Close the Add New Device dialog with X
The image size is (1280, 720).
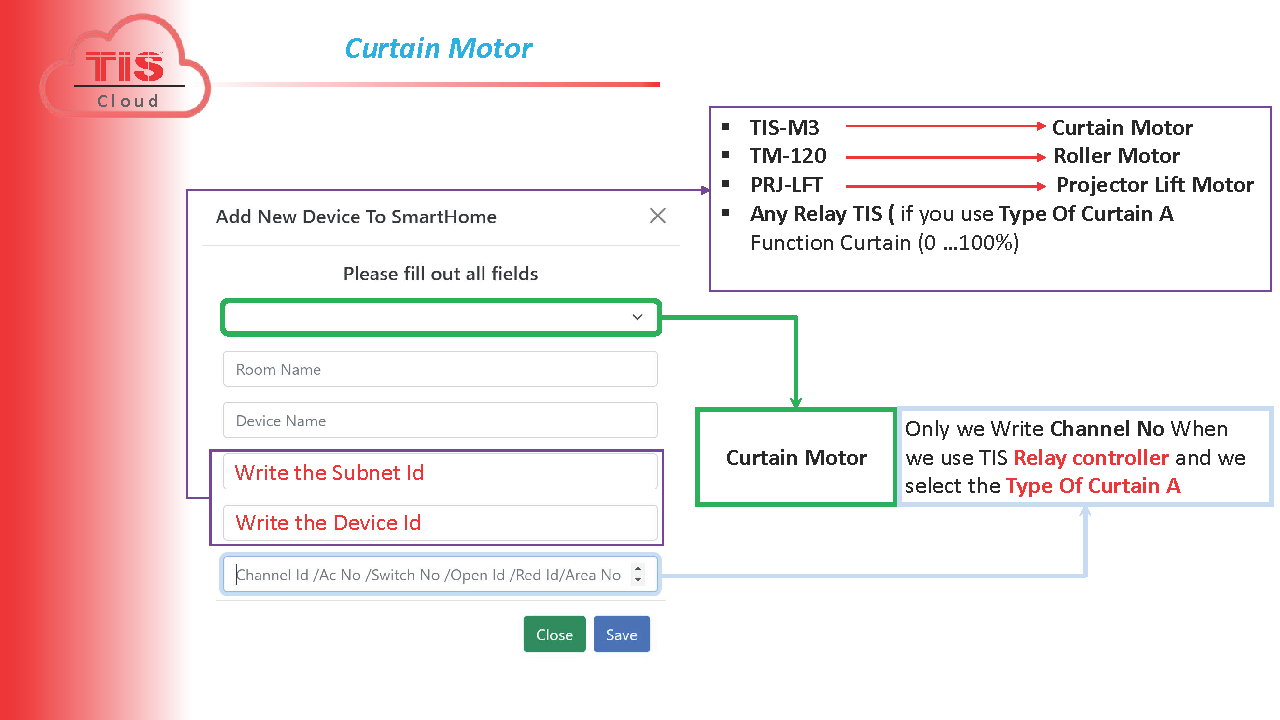click(657, 216)
